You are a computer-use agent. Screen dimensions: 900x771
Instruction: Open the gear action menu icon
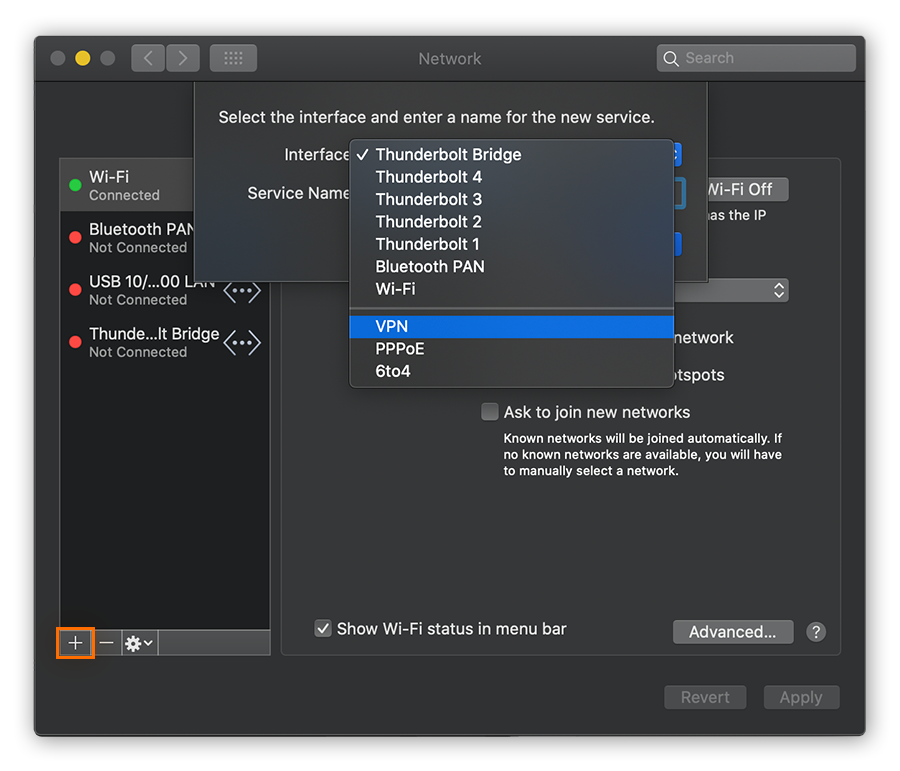click(132, 643)
